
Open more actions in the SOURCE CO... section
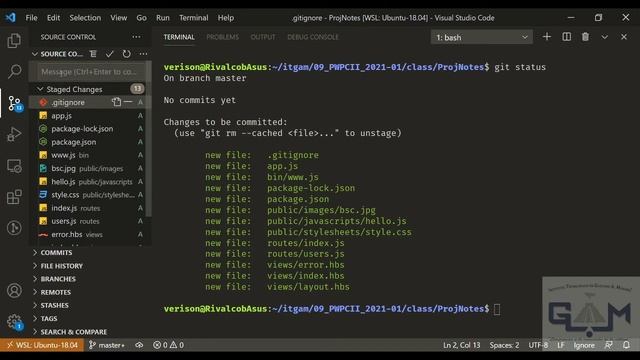click(x=143, y=54)
